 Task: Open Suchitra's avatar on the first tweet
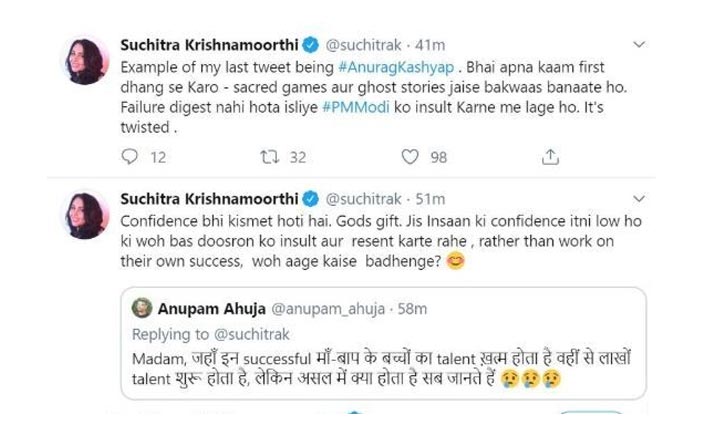point(85,61)
